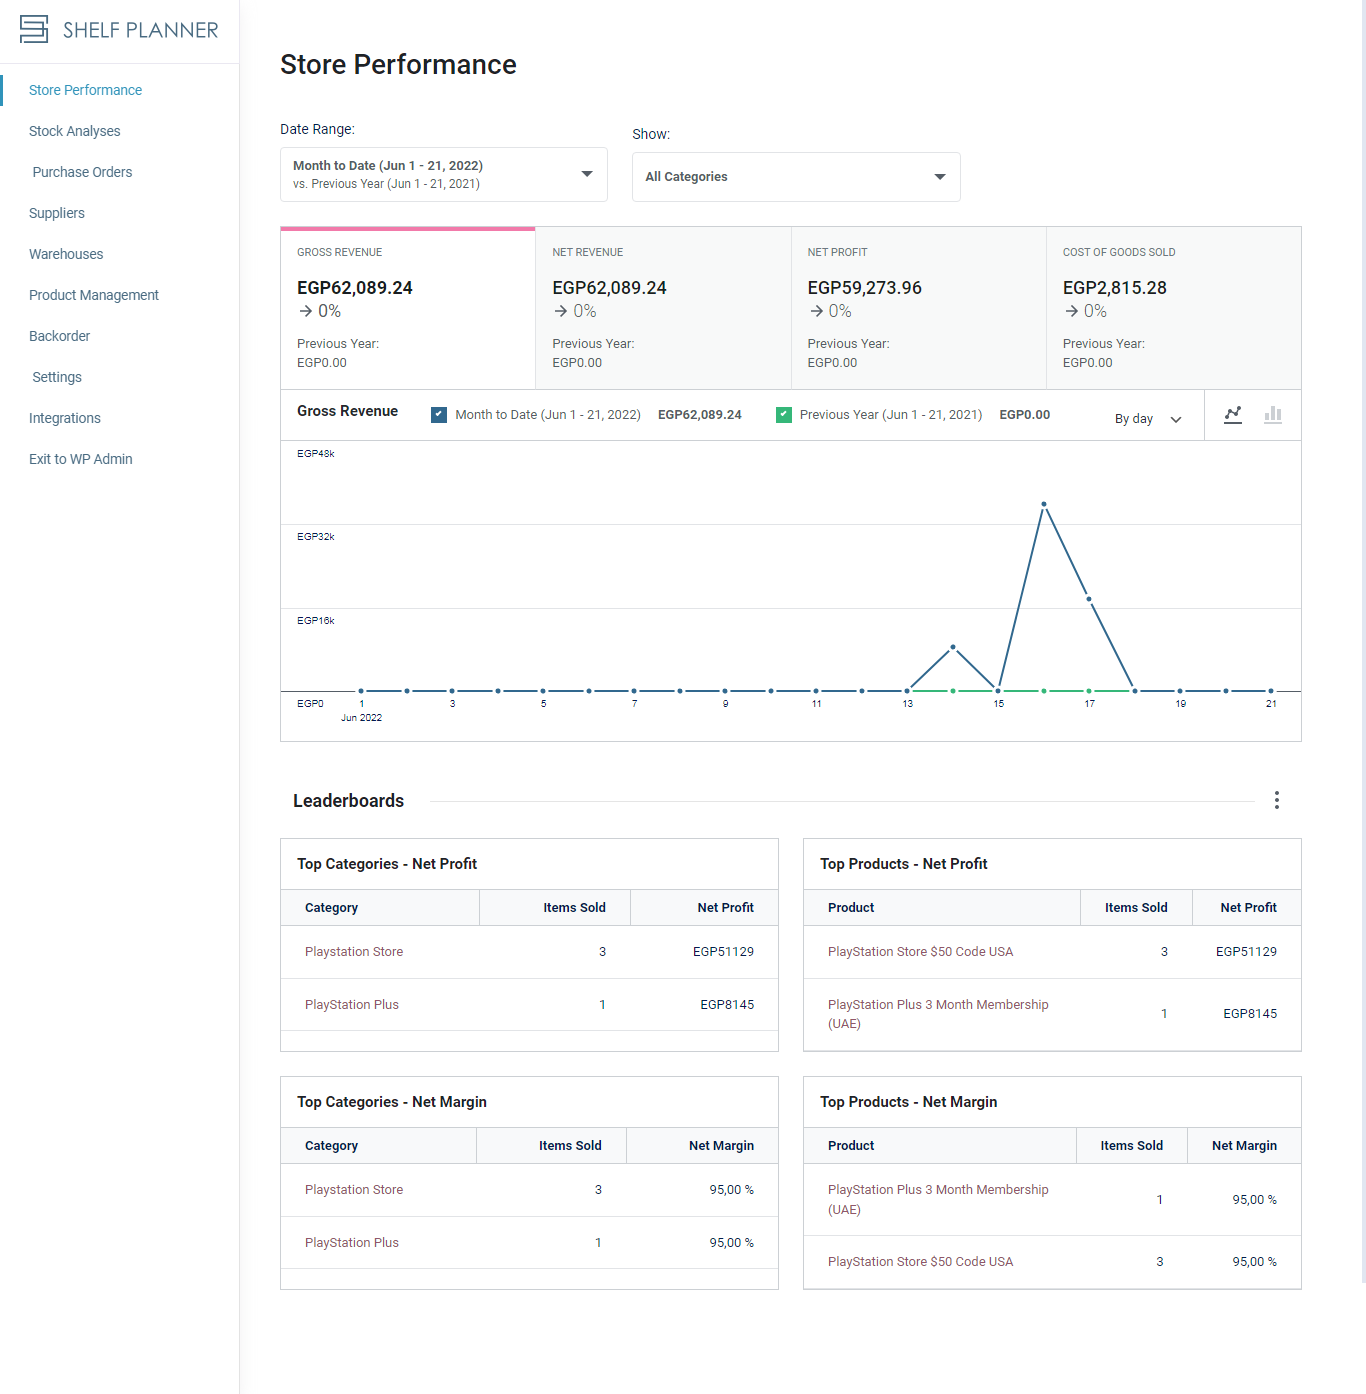Go to Purchase Orders page
1366x1394 pixels.
(x=82, y=172)
